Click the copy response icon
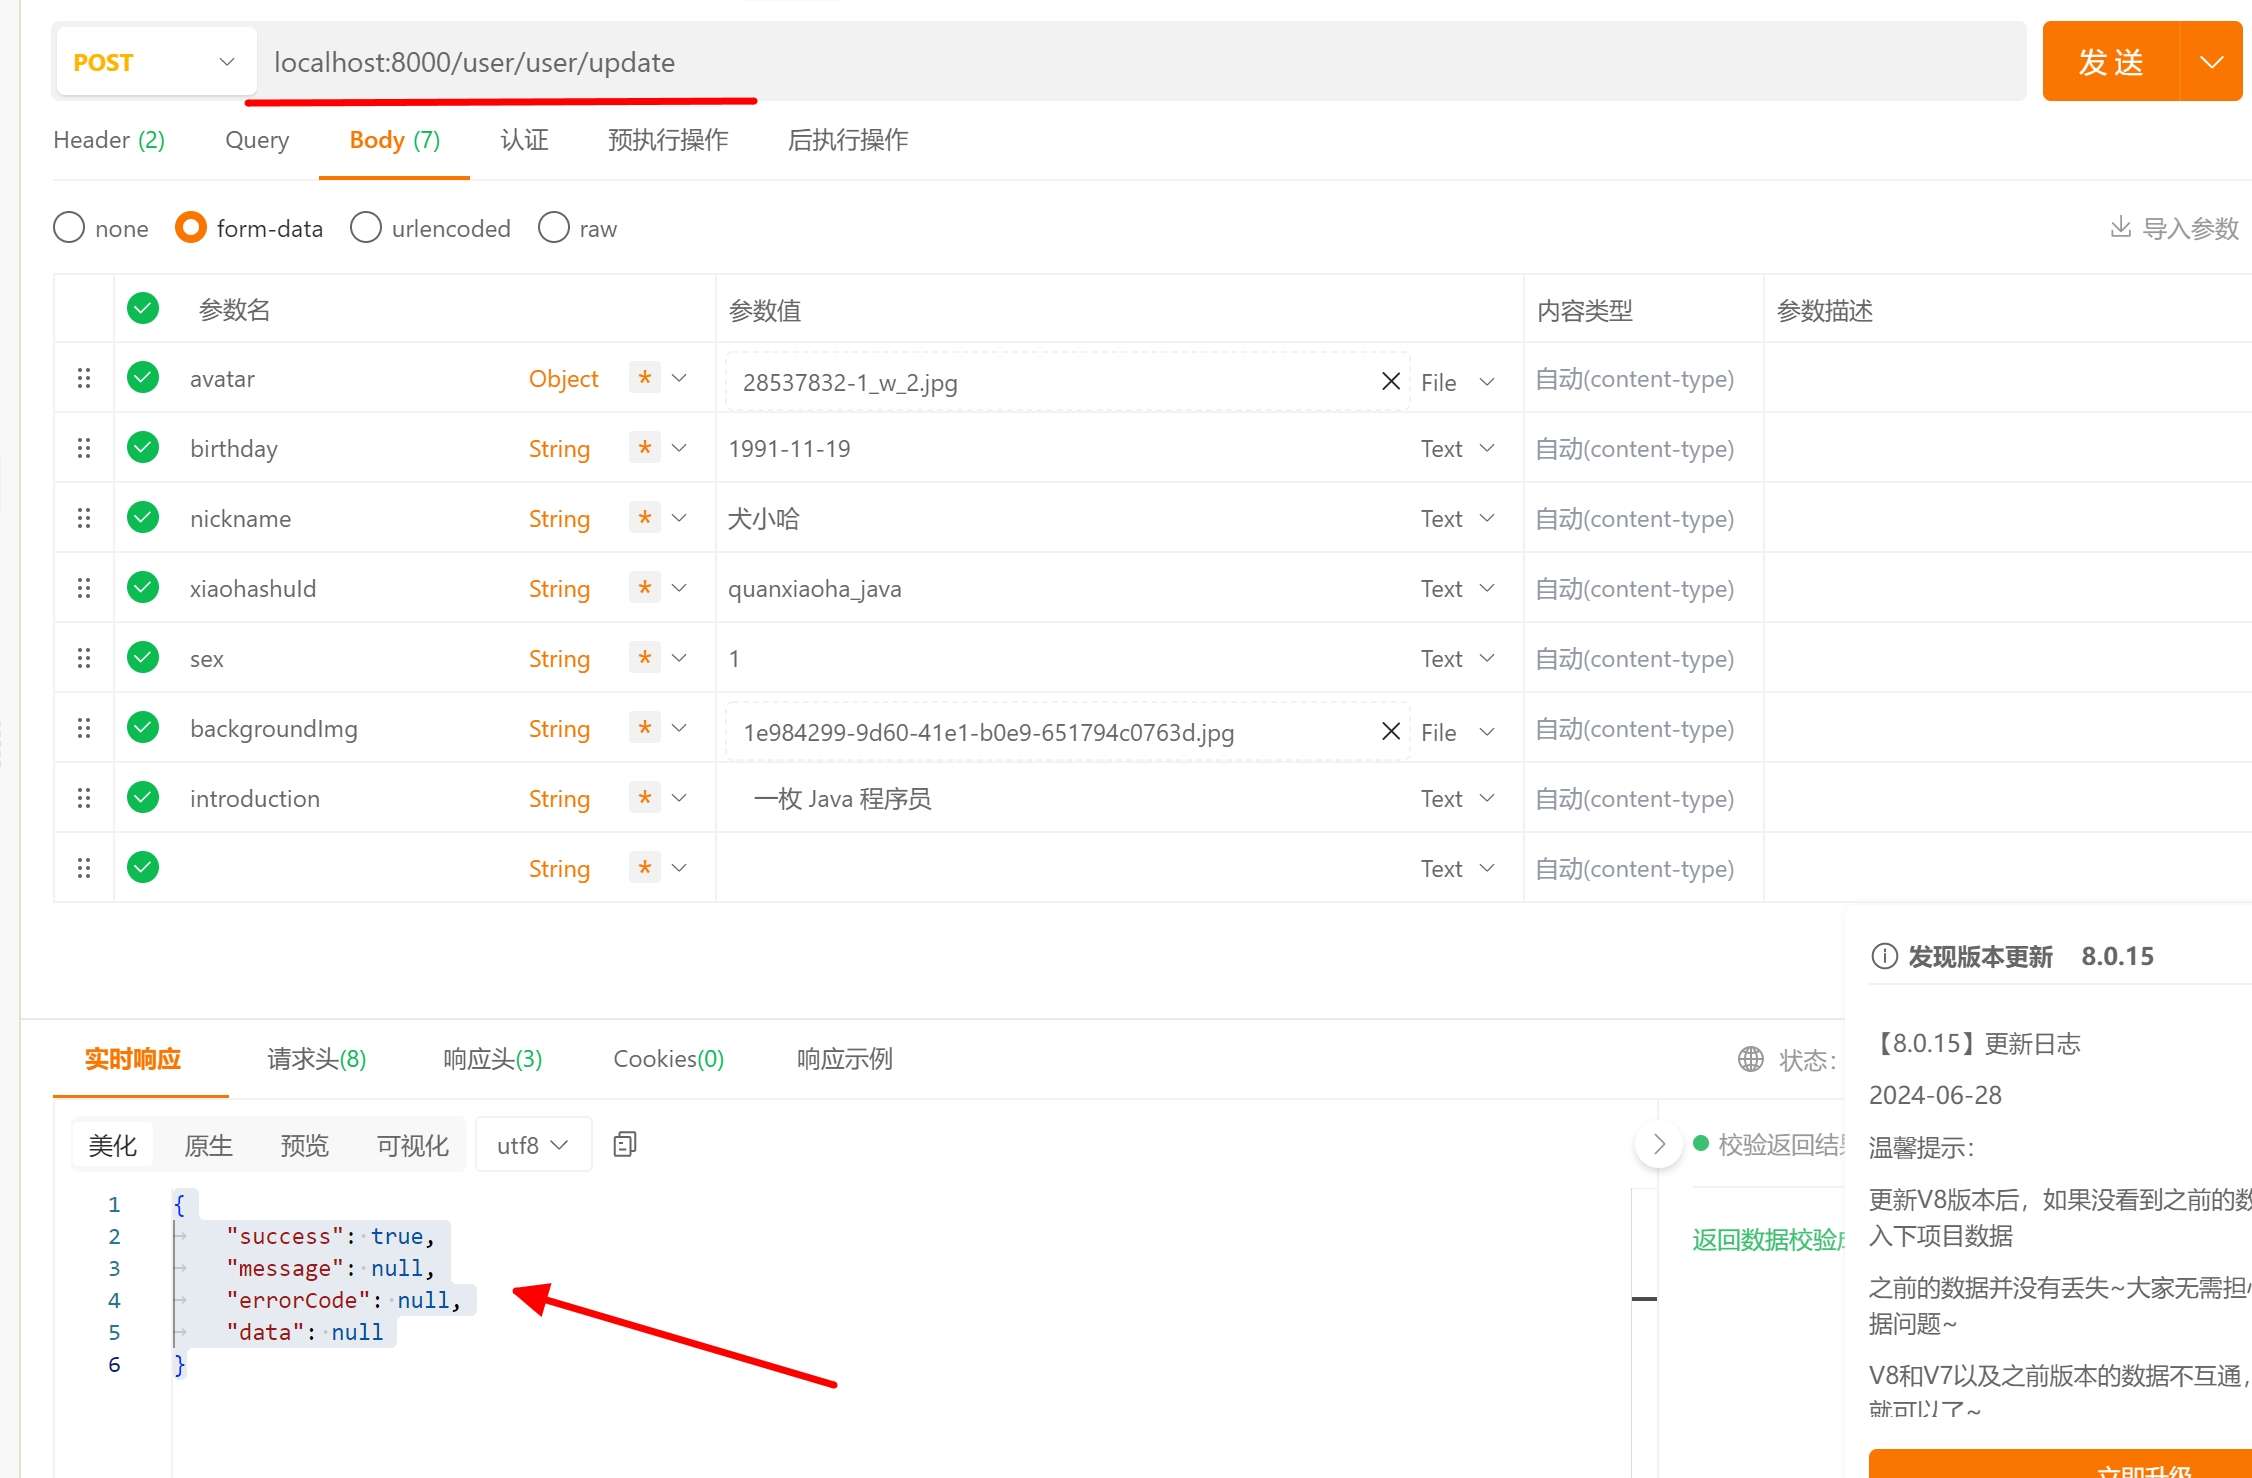Image resolution: width=2252 pixels, height=1478 pixels. (625, 1144)
